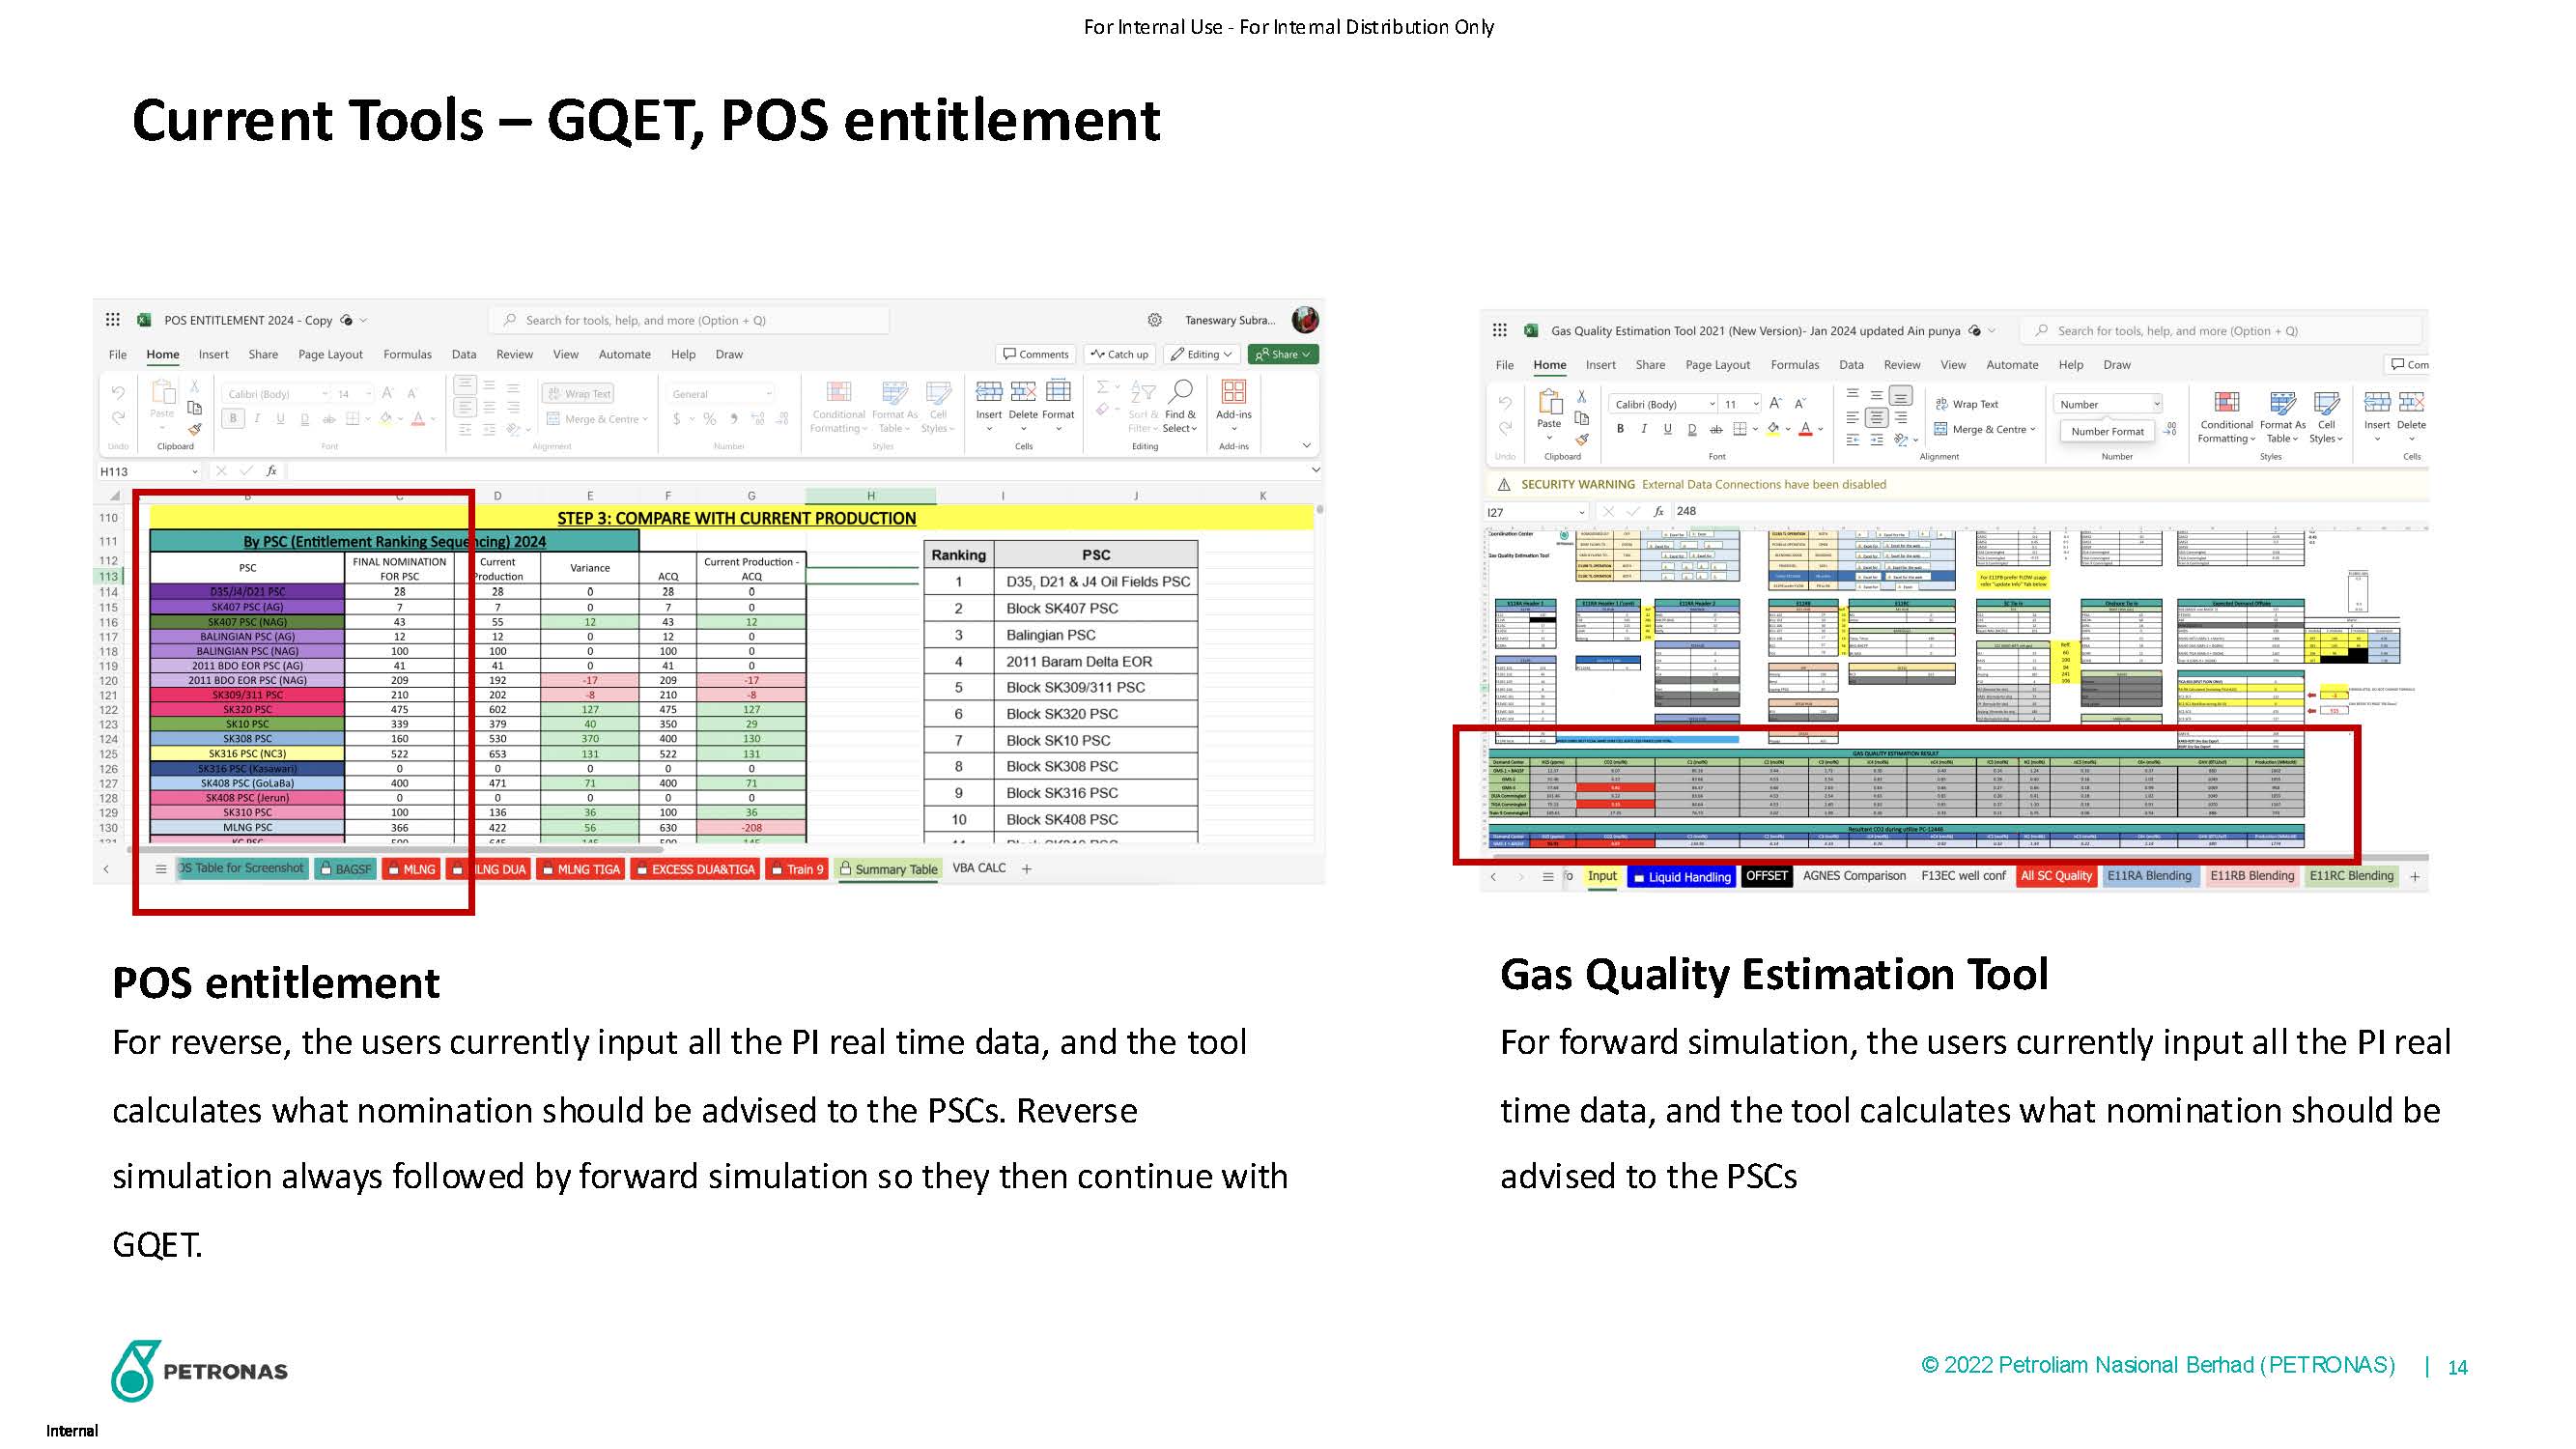Click the H113 name box field
The width and height of the screenshot is (2576, 1449).
[x=140, y=471]
